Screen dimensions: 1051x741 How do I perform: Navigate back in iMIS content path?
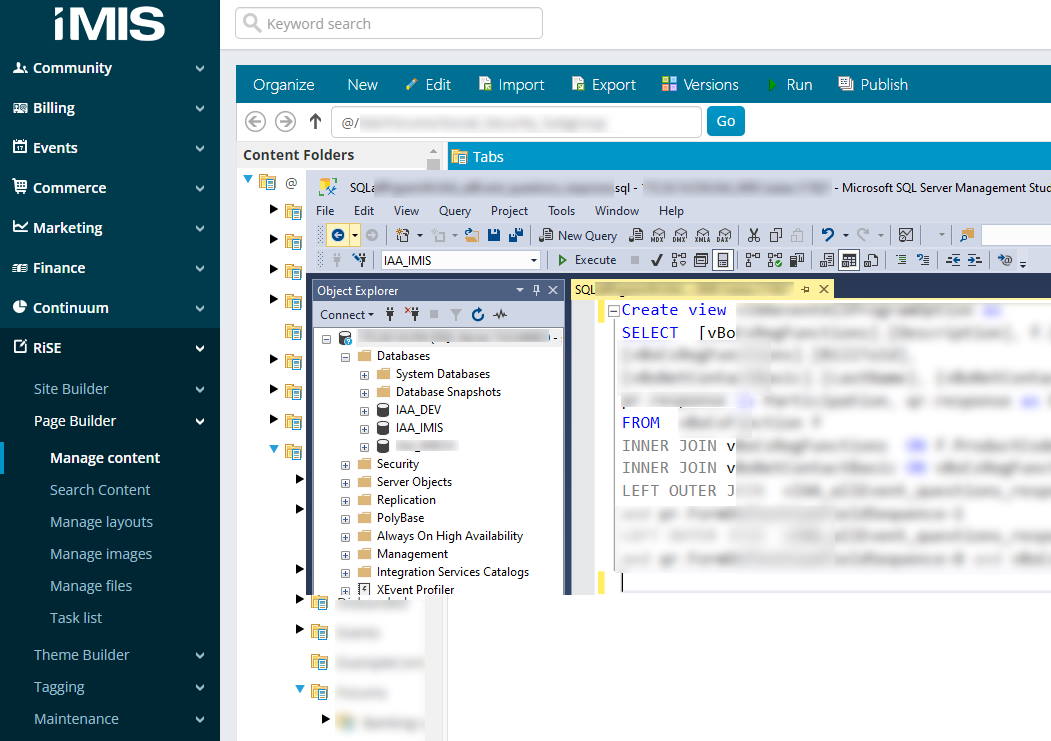click(255, 121)
